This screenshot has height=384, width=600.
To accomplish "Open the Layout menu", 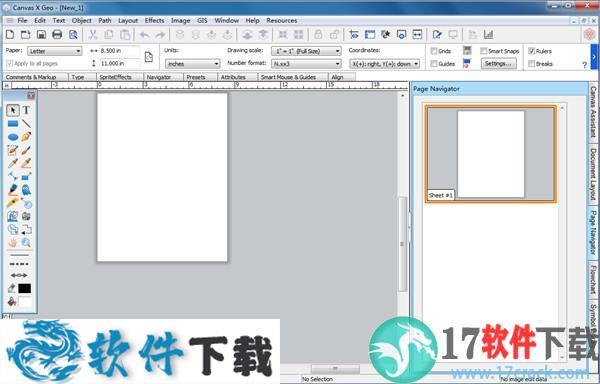I will tap(128, 21).
